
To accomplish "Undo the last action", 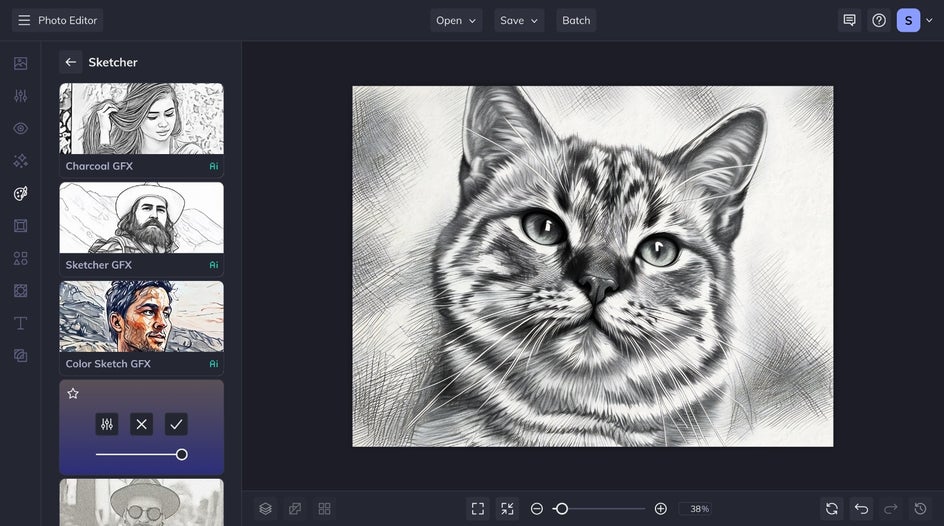I will pyautogui.click(x=862, y=509).
